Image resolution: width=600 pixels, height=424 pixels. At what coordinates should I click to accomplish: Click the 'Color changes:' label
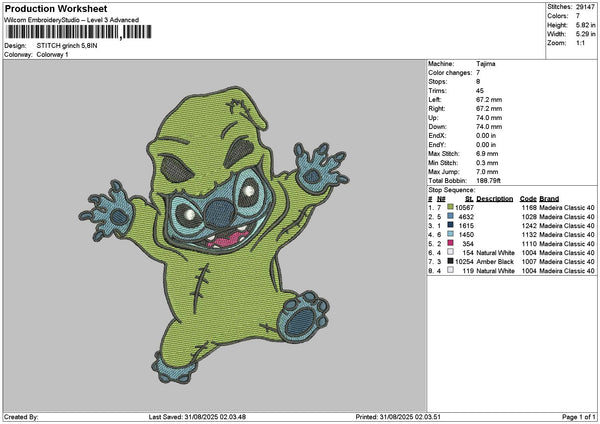[450, 73]
